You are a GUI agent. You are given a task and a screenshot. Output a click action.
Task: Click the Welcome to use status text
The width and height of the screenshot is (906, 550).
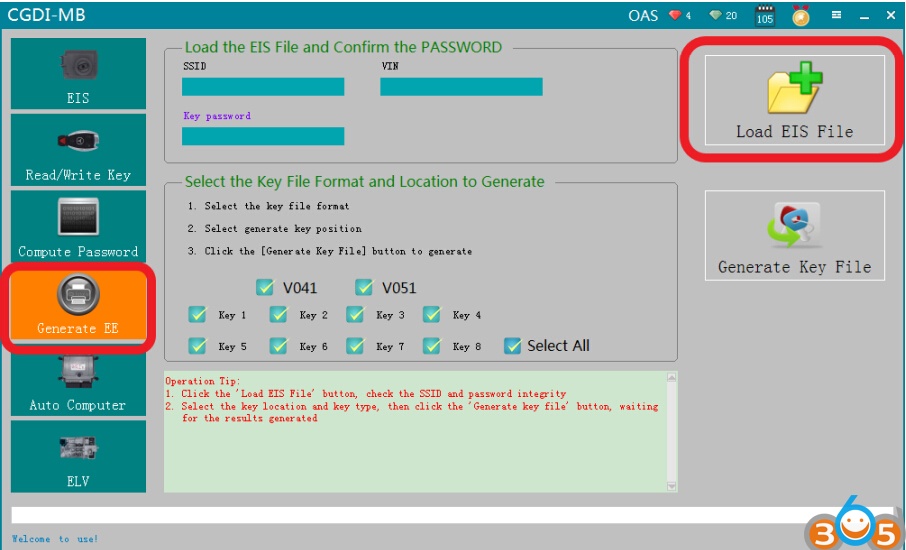point(55,539)
